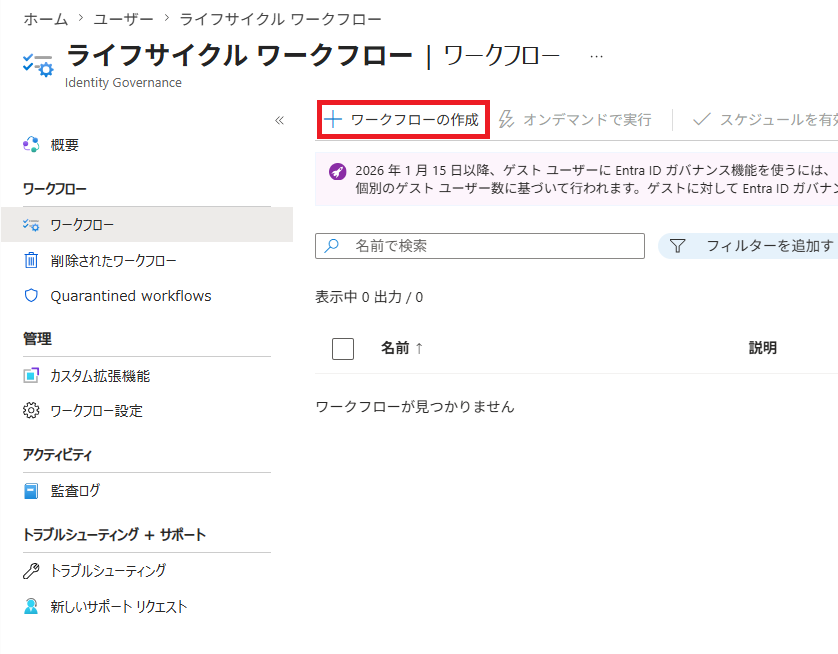Viewport: 838px width, 654px height.
Task: Click トラブルシューティング + サポート section header
Action: coord(114,535)
